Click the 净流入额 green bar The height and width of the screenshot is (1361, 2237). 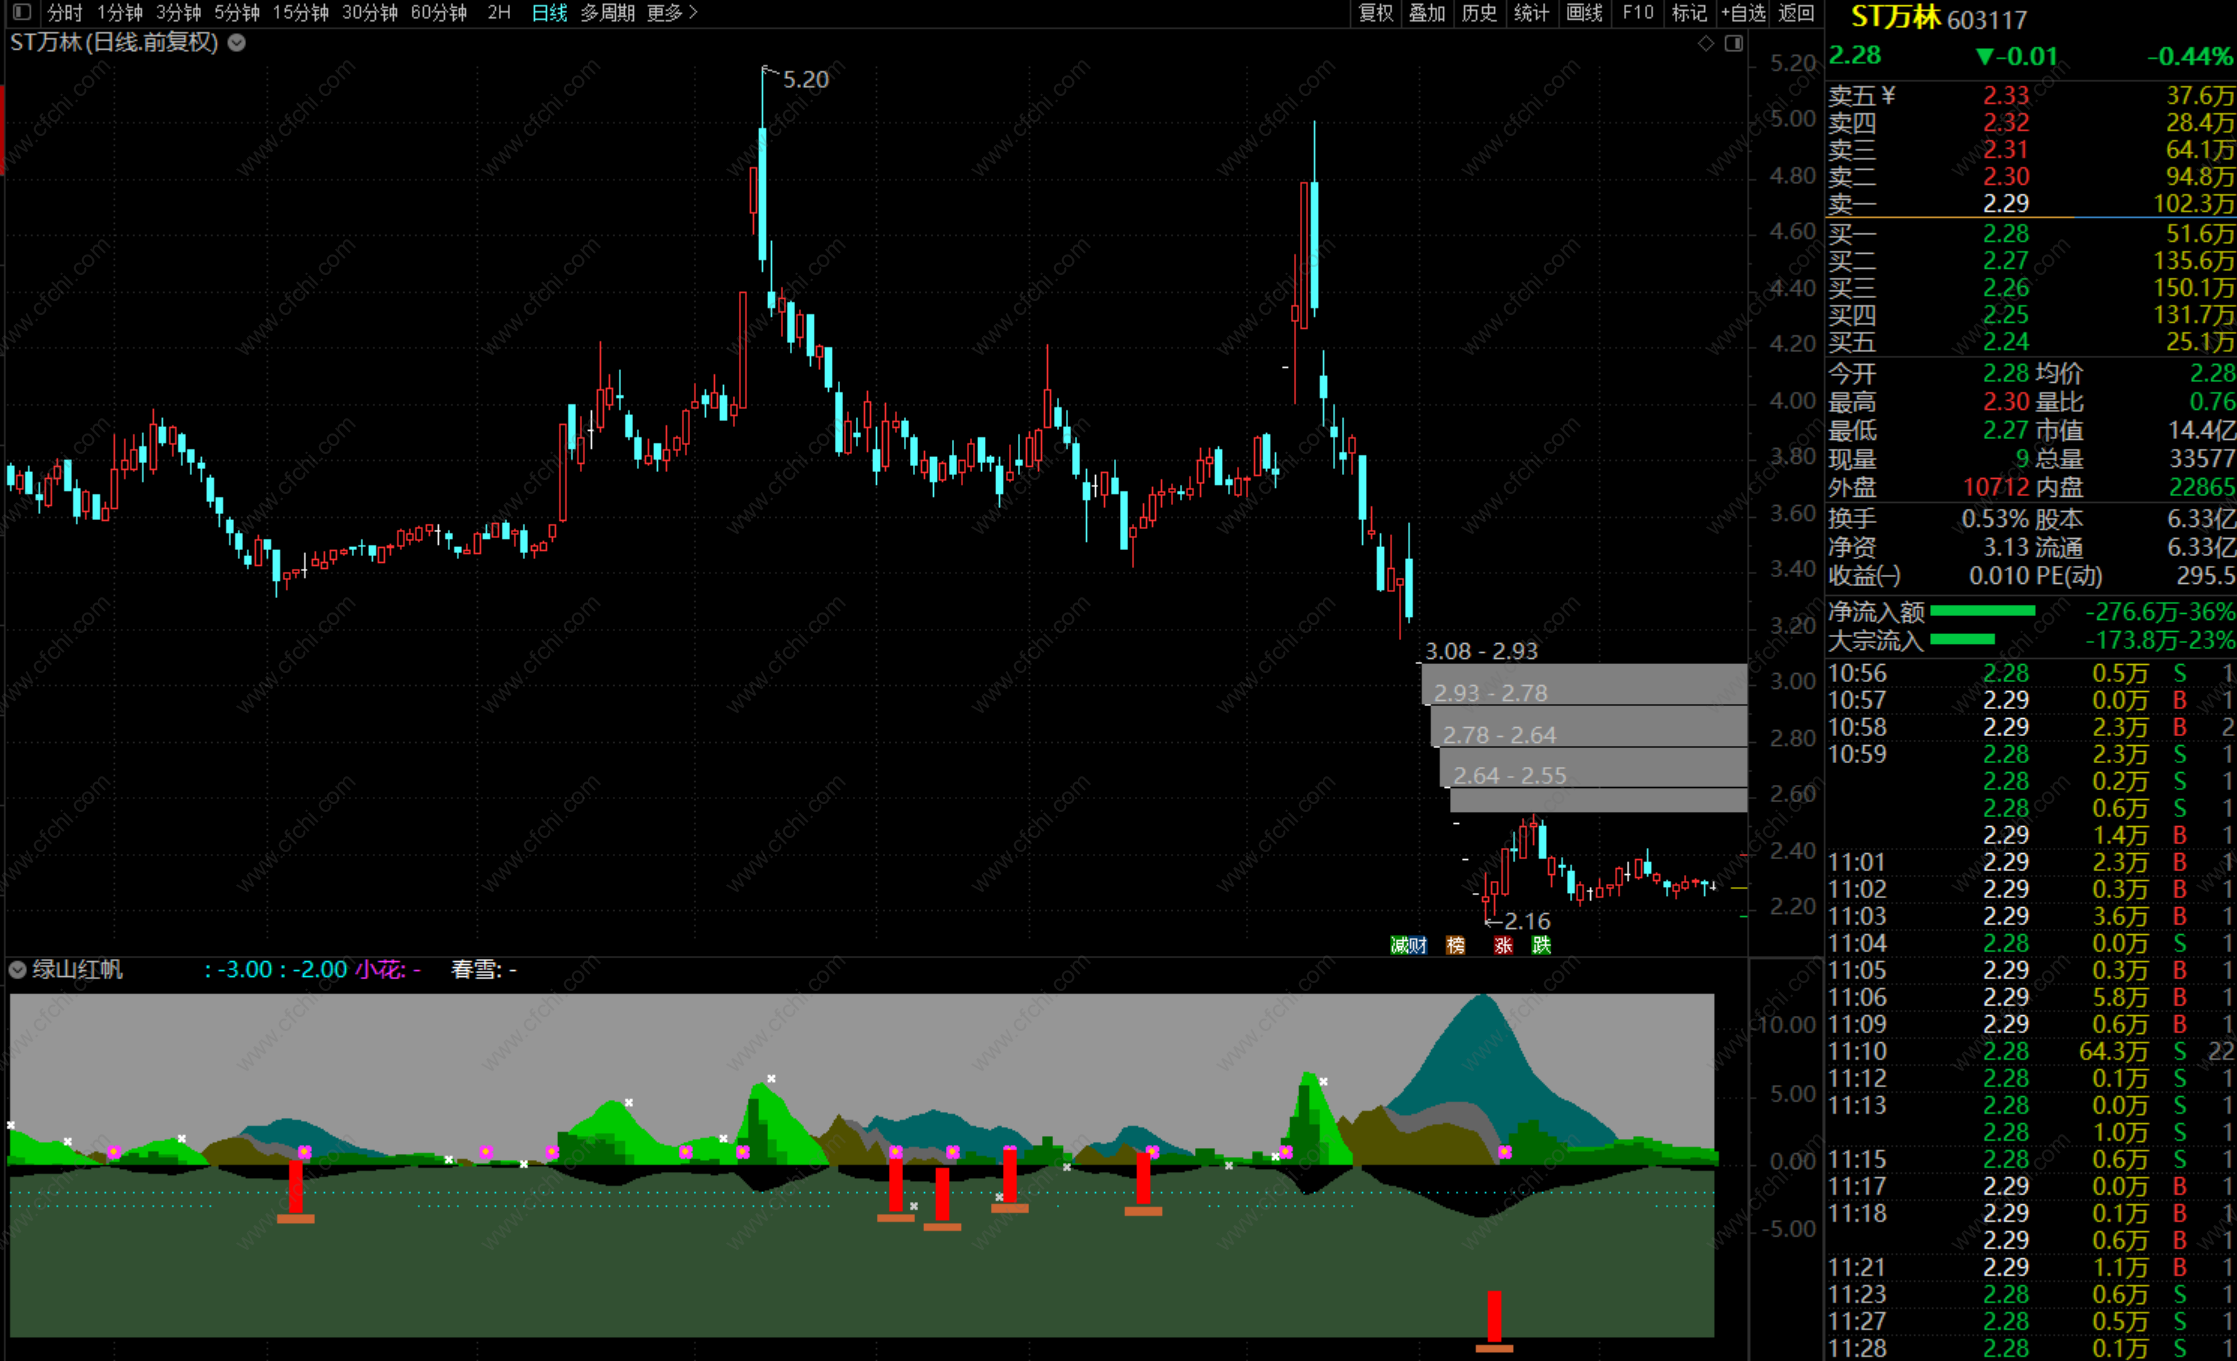[1982, 611]
